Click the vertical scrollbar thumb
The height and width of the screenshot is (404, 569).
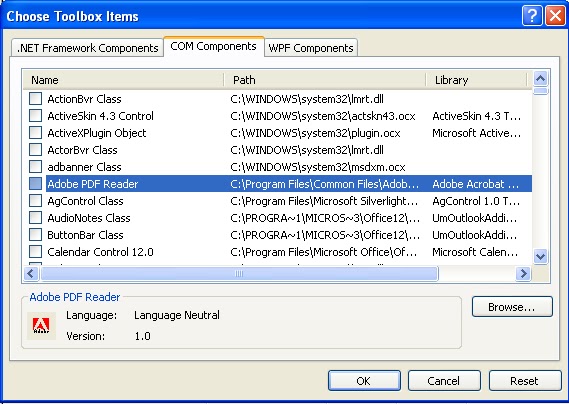point(541,91)
